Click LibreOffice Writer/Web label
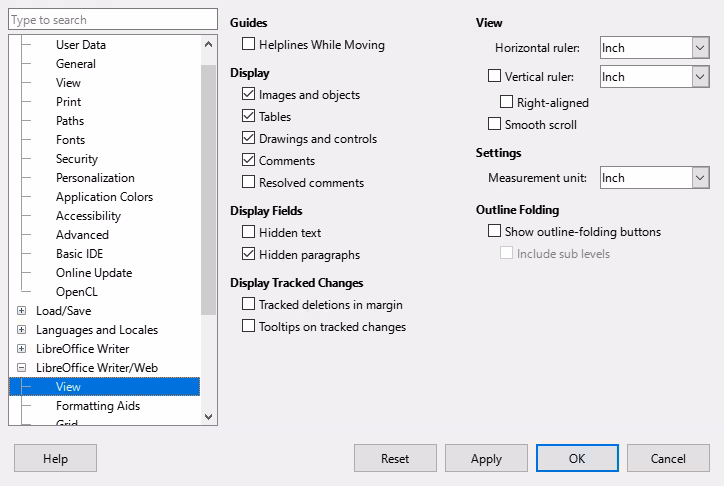Viewport: 724px width, 486px height. click(x=97, y=368)
